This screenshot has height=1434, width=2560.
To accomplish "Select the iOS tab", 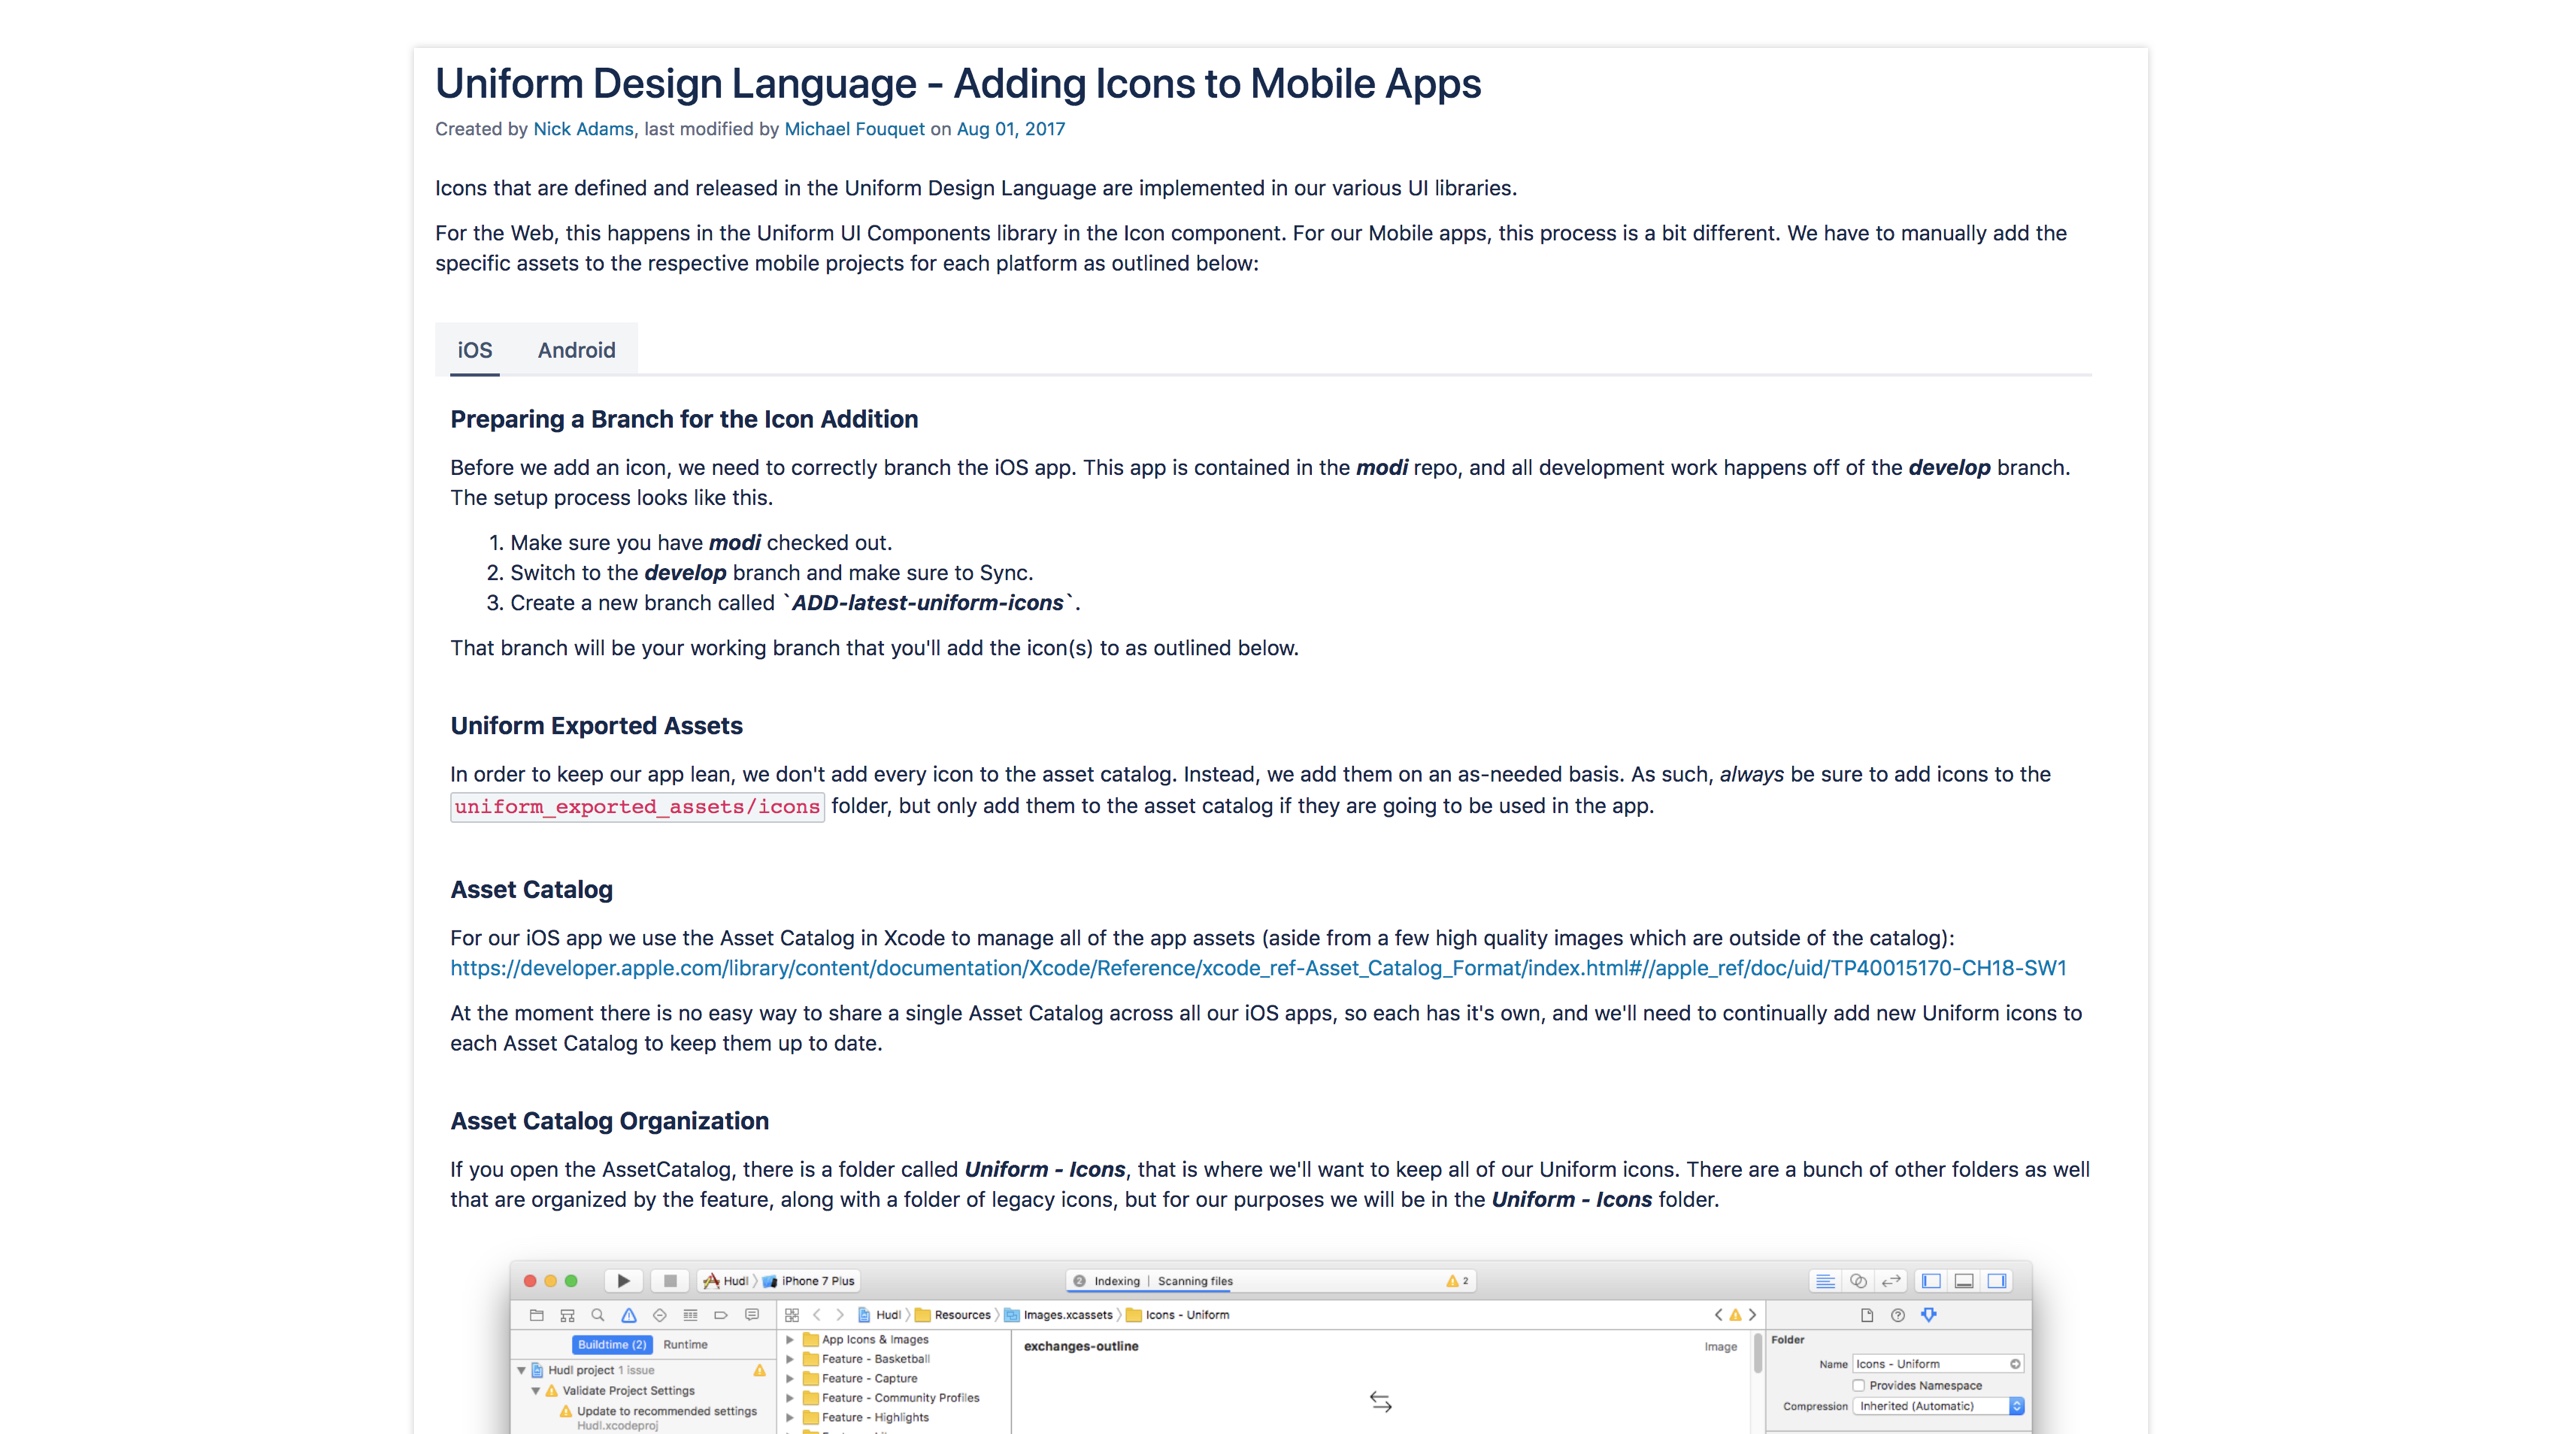I will point(474,350).
